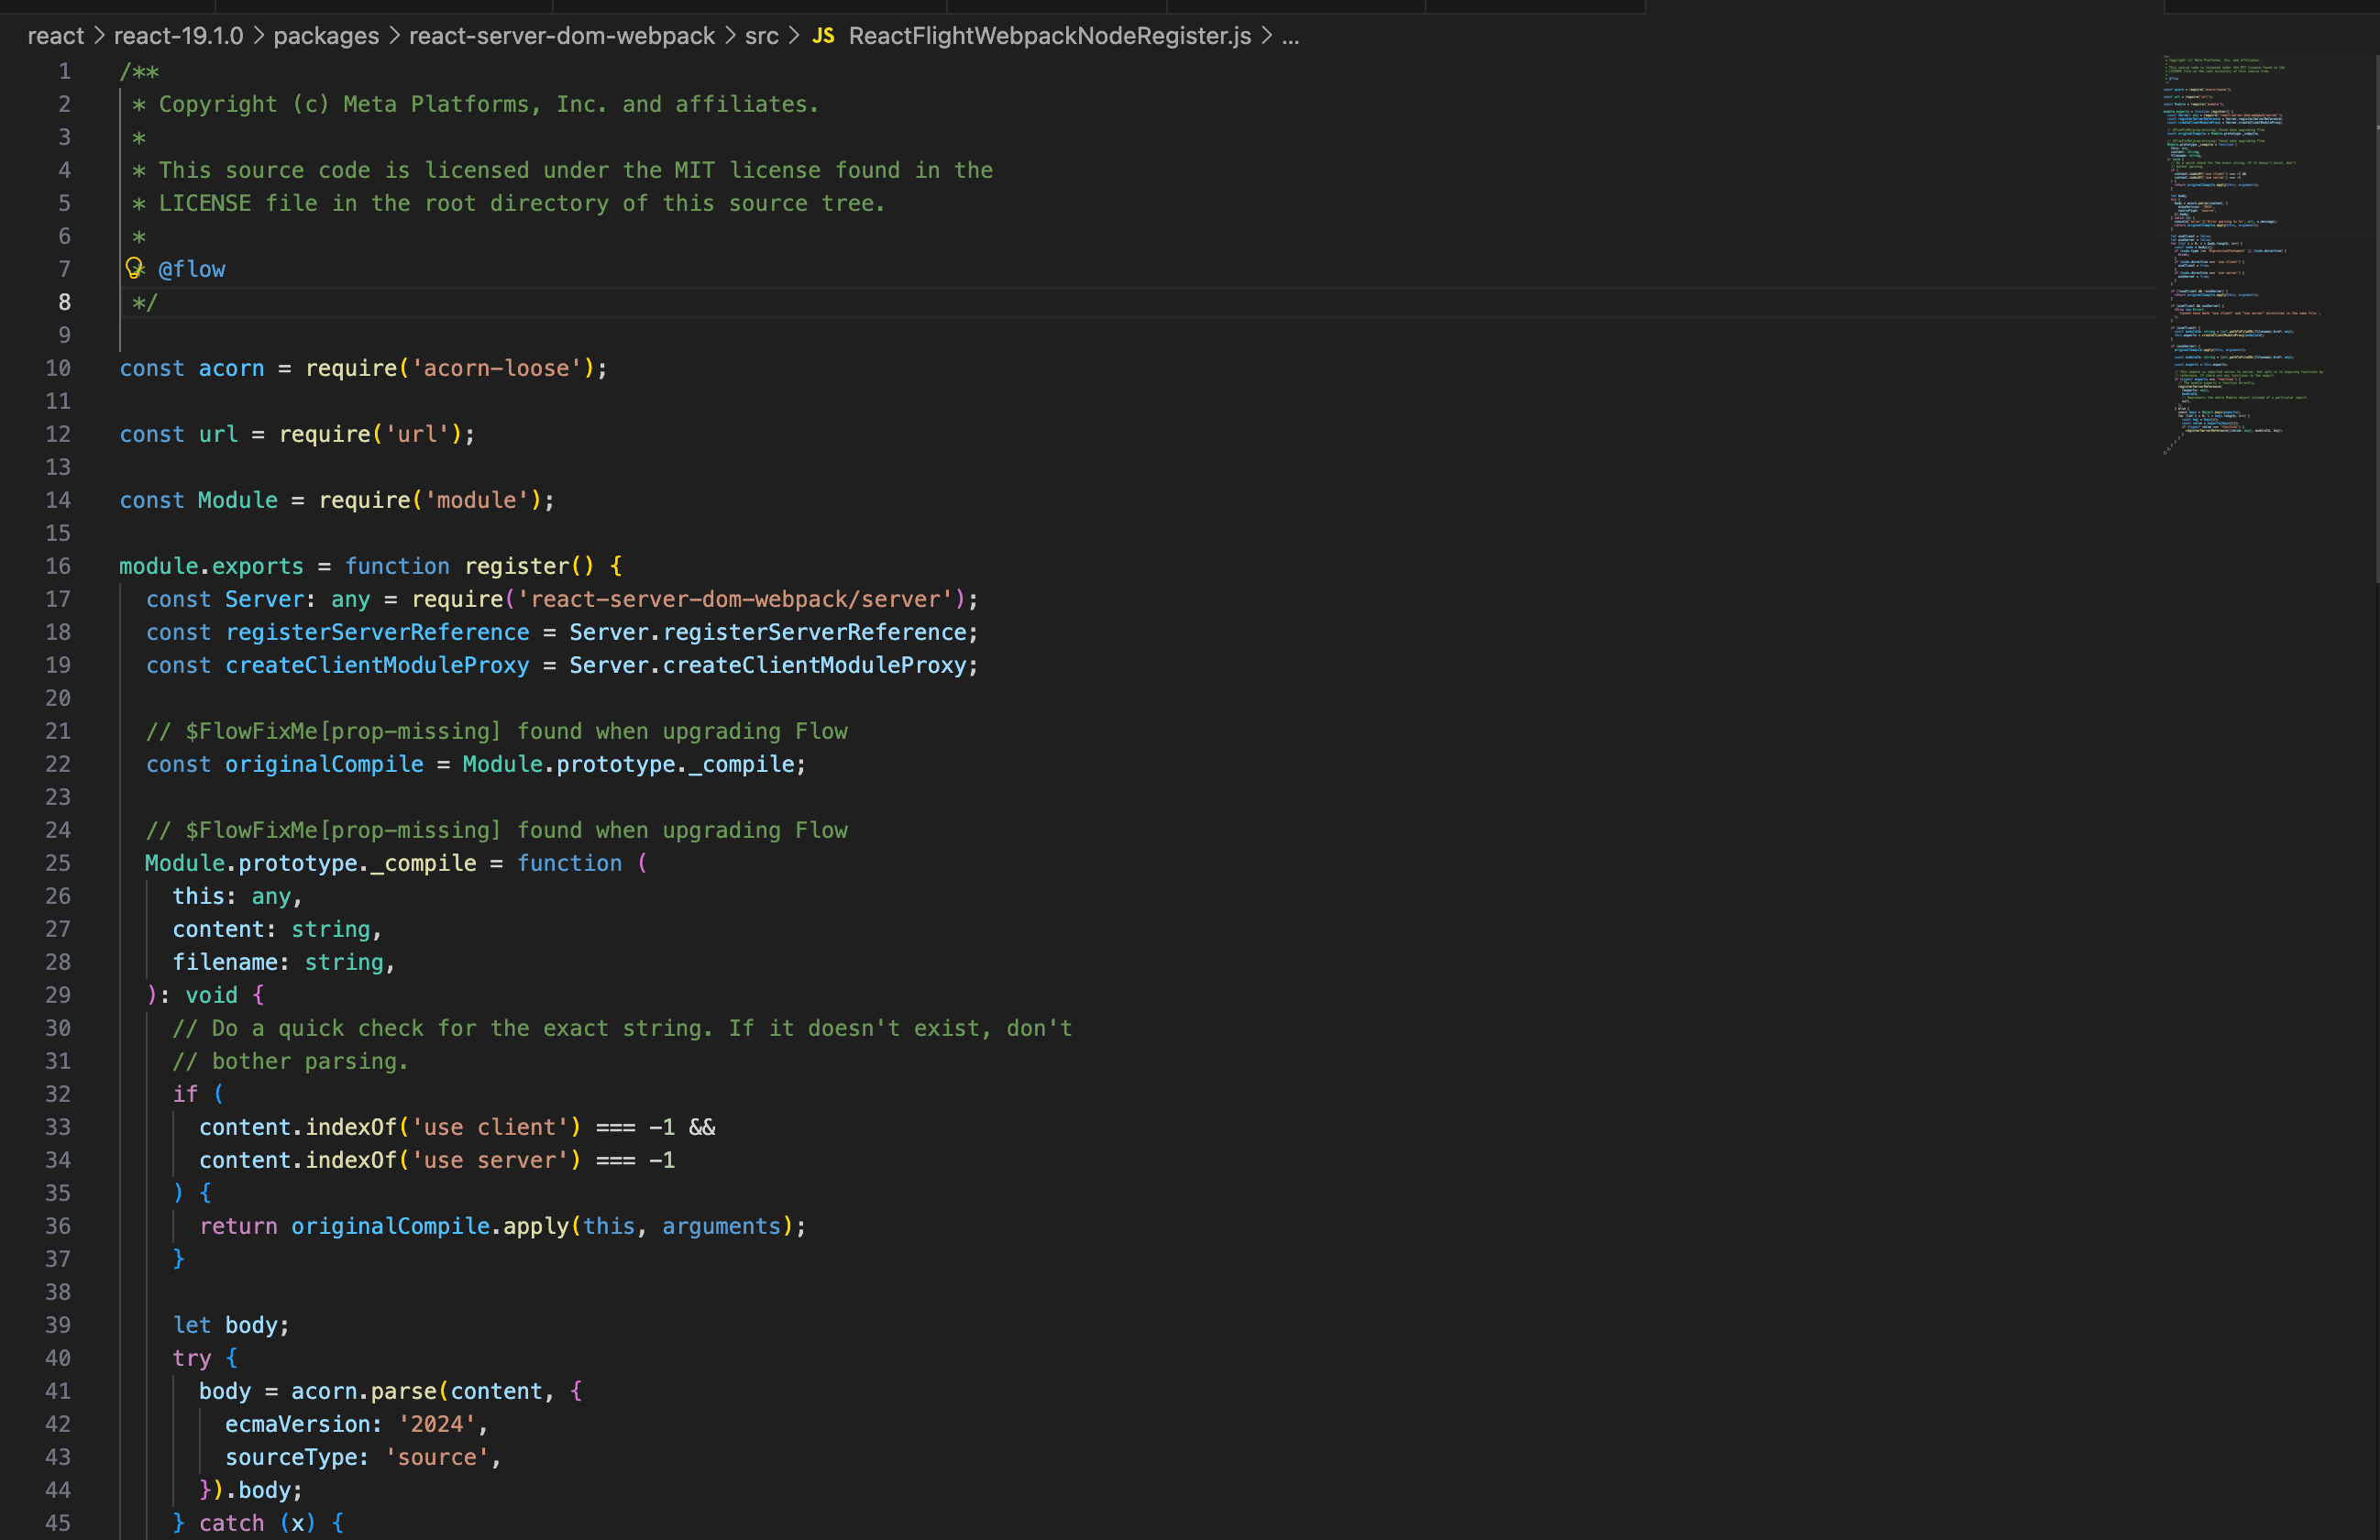Click the minimap code preview

point(2240,250)
